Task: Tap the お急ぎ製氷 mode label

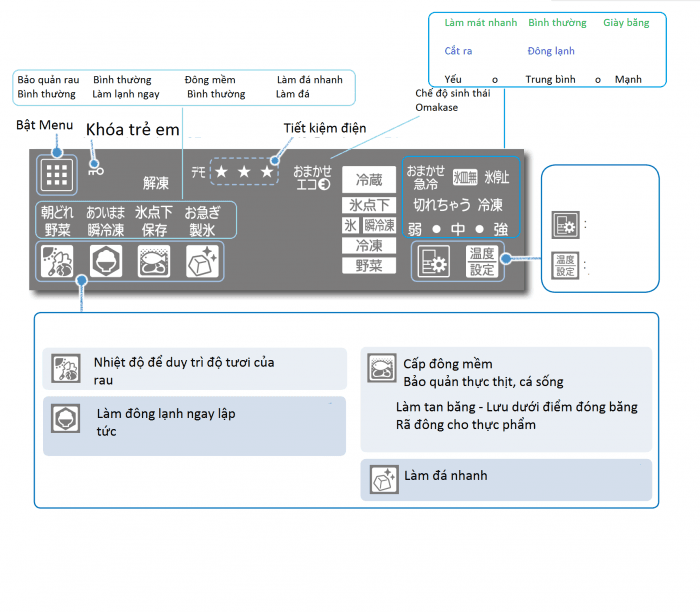Action: pos(202,221)
